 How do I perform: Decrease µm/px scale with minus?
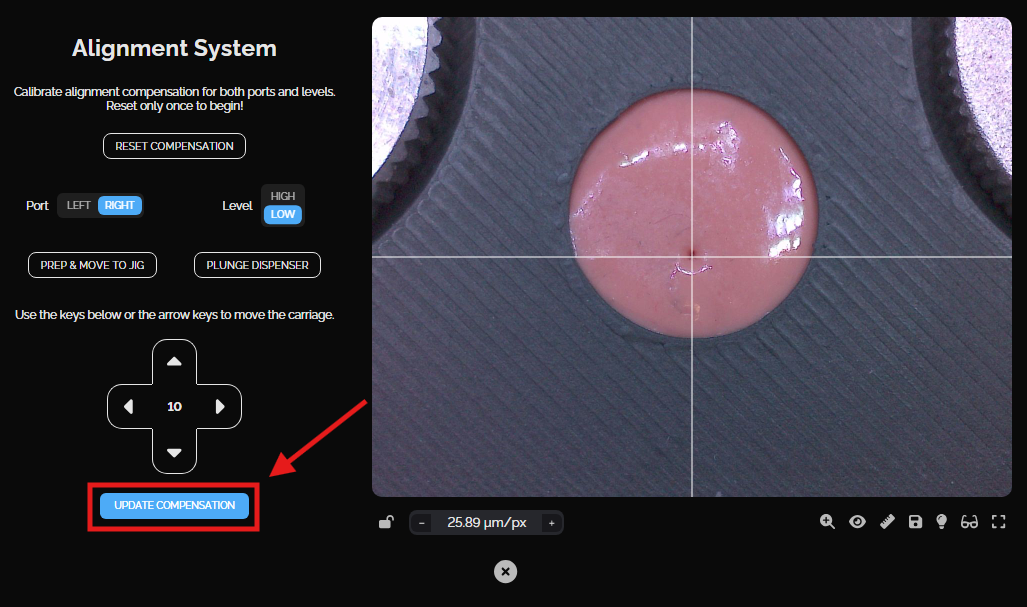click(422, 523)
